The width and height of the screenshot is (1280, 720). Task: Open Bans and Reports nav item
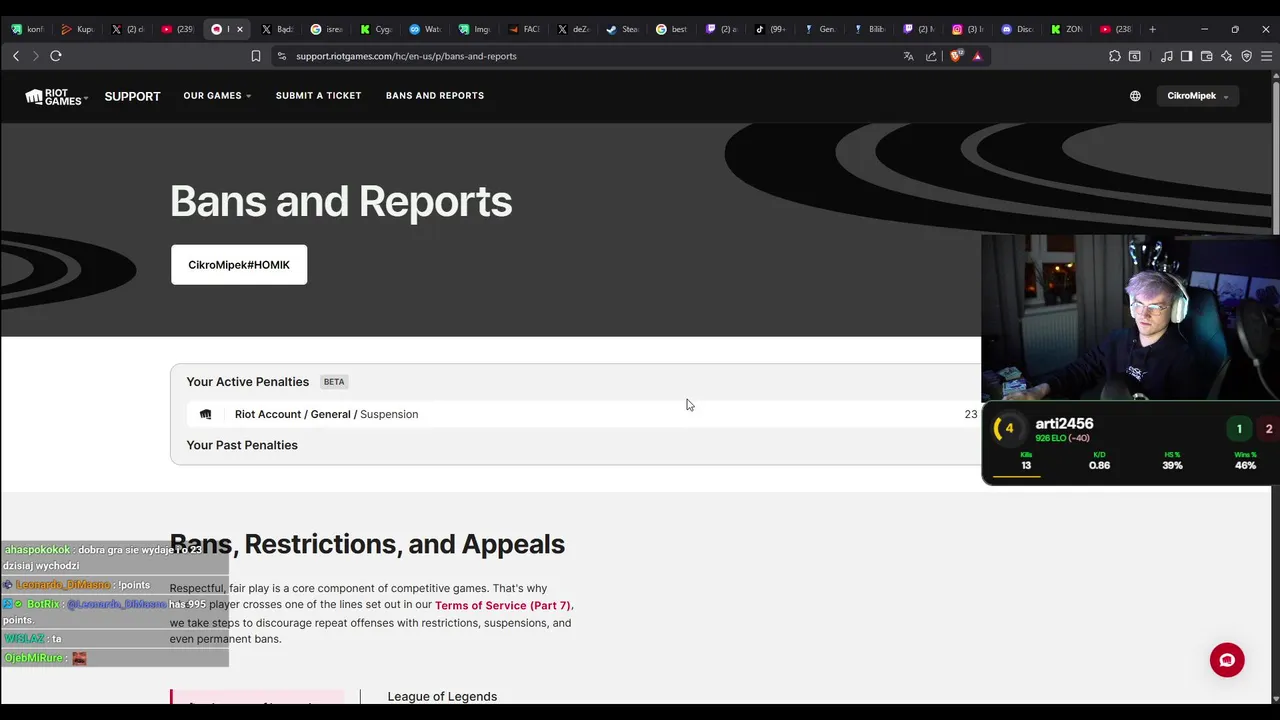(x=435, y=96)
